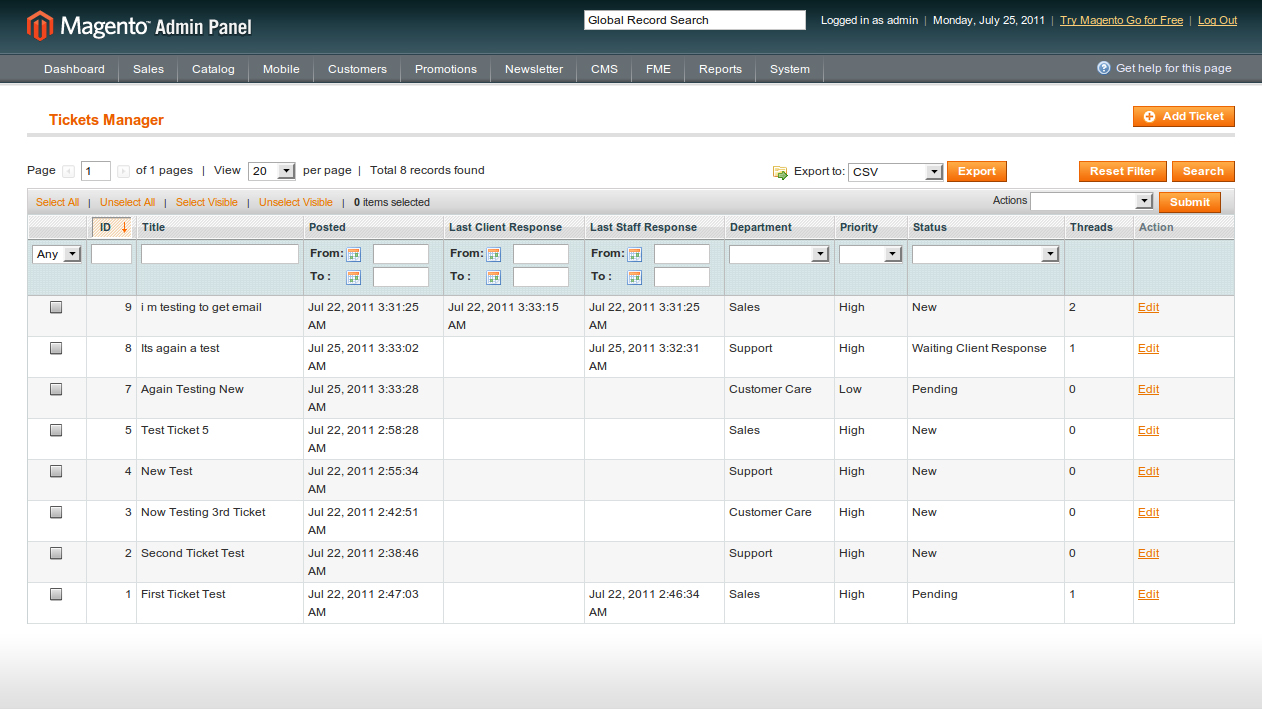Check the box for ticket 9
Viewport: 1262px width, 709px height.
(56, 308)
